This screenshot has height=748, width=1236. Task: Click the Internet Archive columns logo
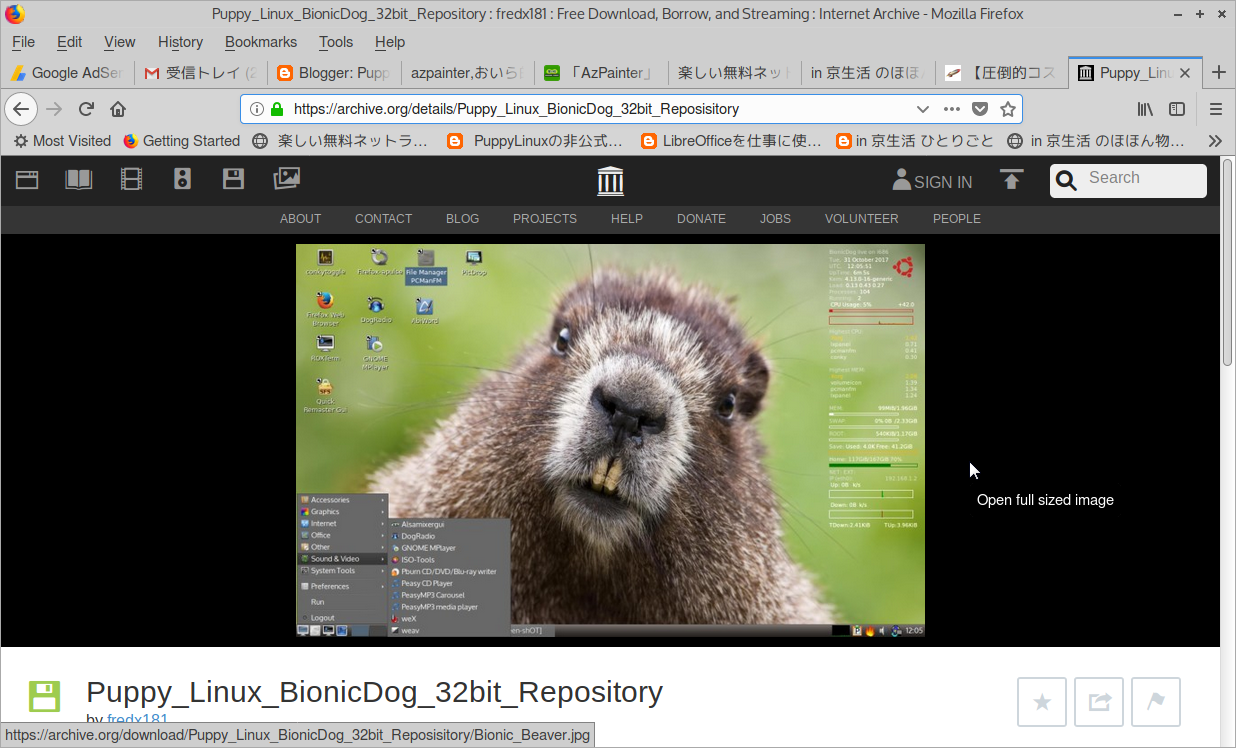click(610, 181)
